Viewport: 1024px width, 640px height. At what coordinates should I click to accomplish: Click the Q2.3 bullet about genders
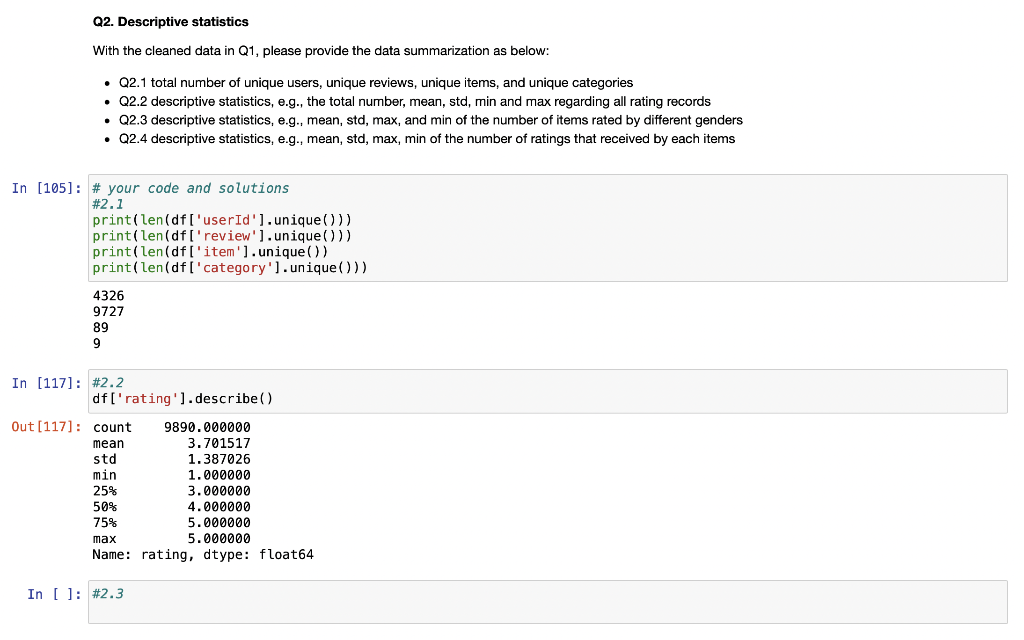pyautogui.click(x=430, y=120)
